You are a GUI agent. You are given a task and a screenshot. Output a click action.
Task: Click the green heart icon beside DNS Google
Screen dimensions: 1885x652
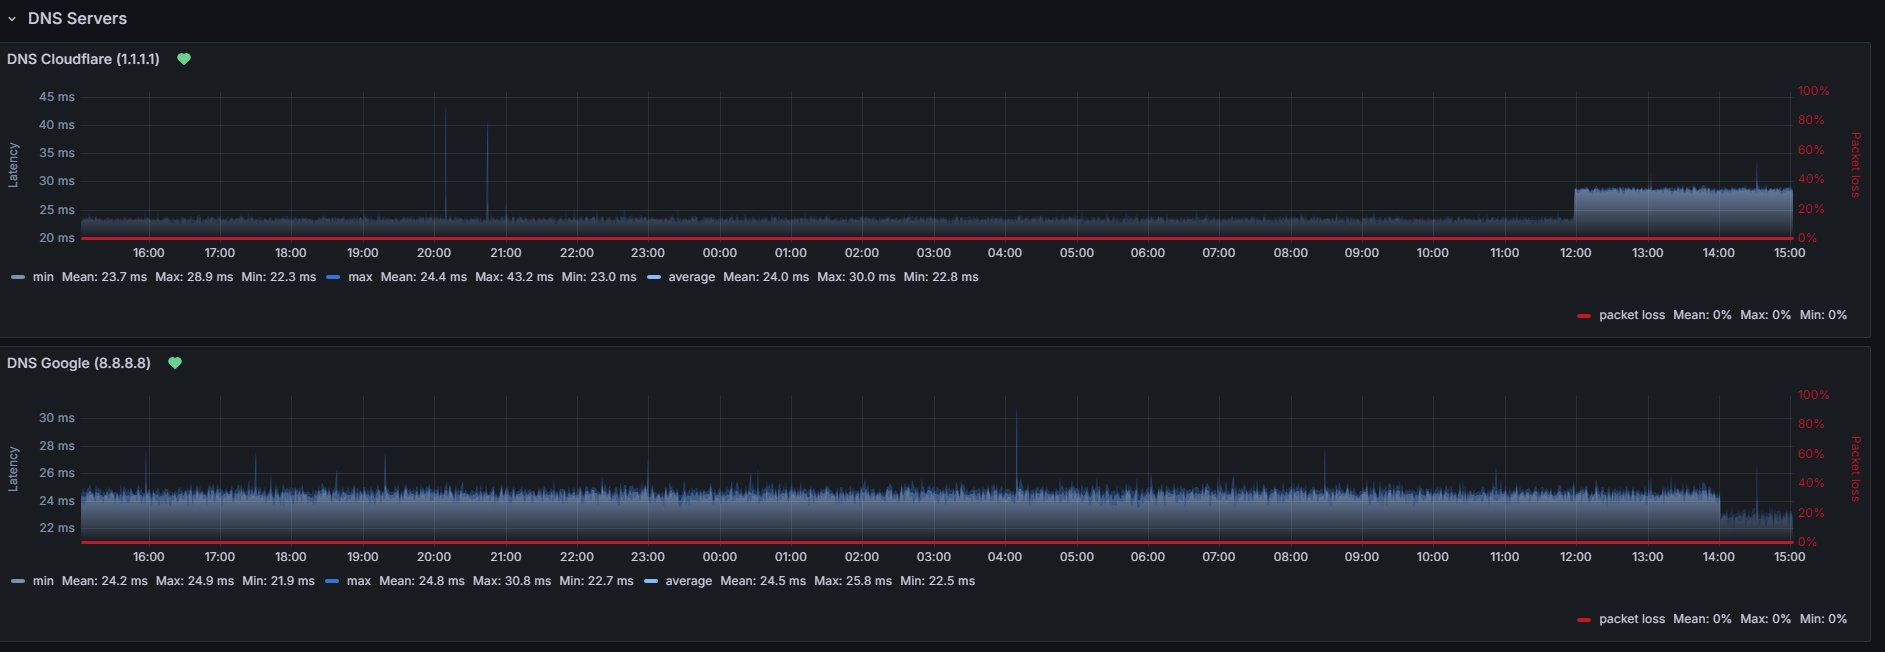pyautogui.click(x=175, y=363)
